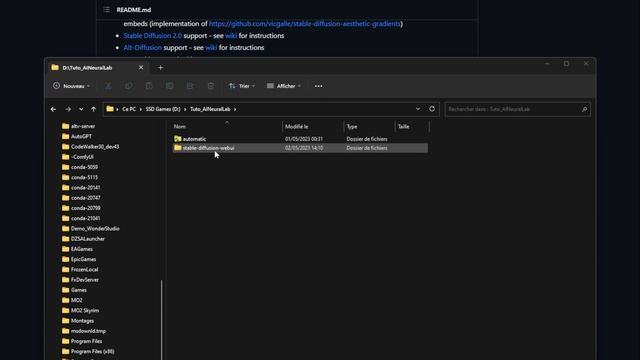Expand the recent locations chevron
The width and height of the screenshot is (640, 360).
(x=81, y=109)
